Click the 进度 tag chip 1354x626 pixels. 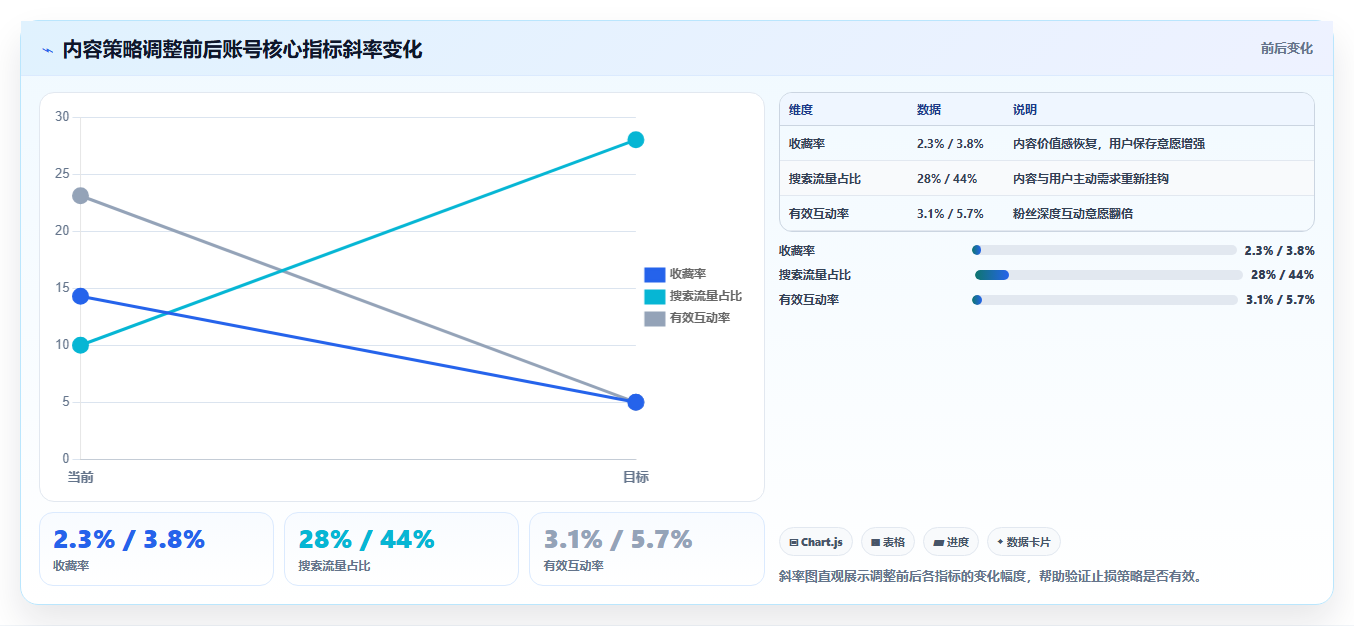[x=951, y=542]
